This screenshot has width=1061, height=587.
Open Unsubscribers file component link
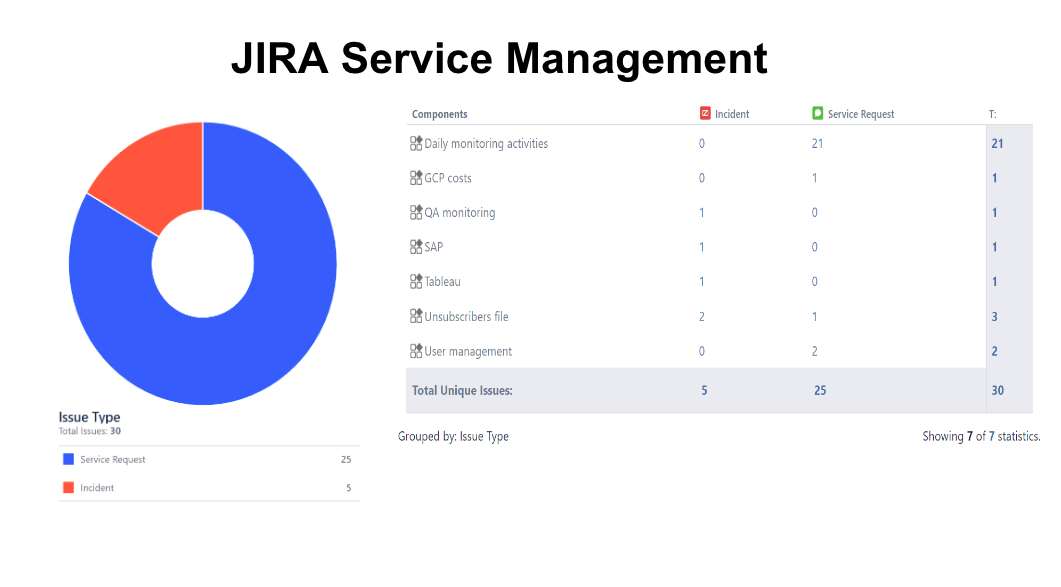point(466,316)
